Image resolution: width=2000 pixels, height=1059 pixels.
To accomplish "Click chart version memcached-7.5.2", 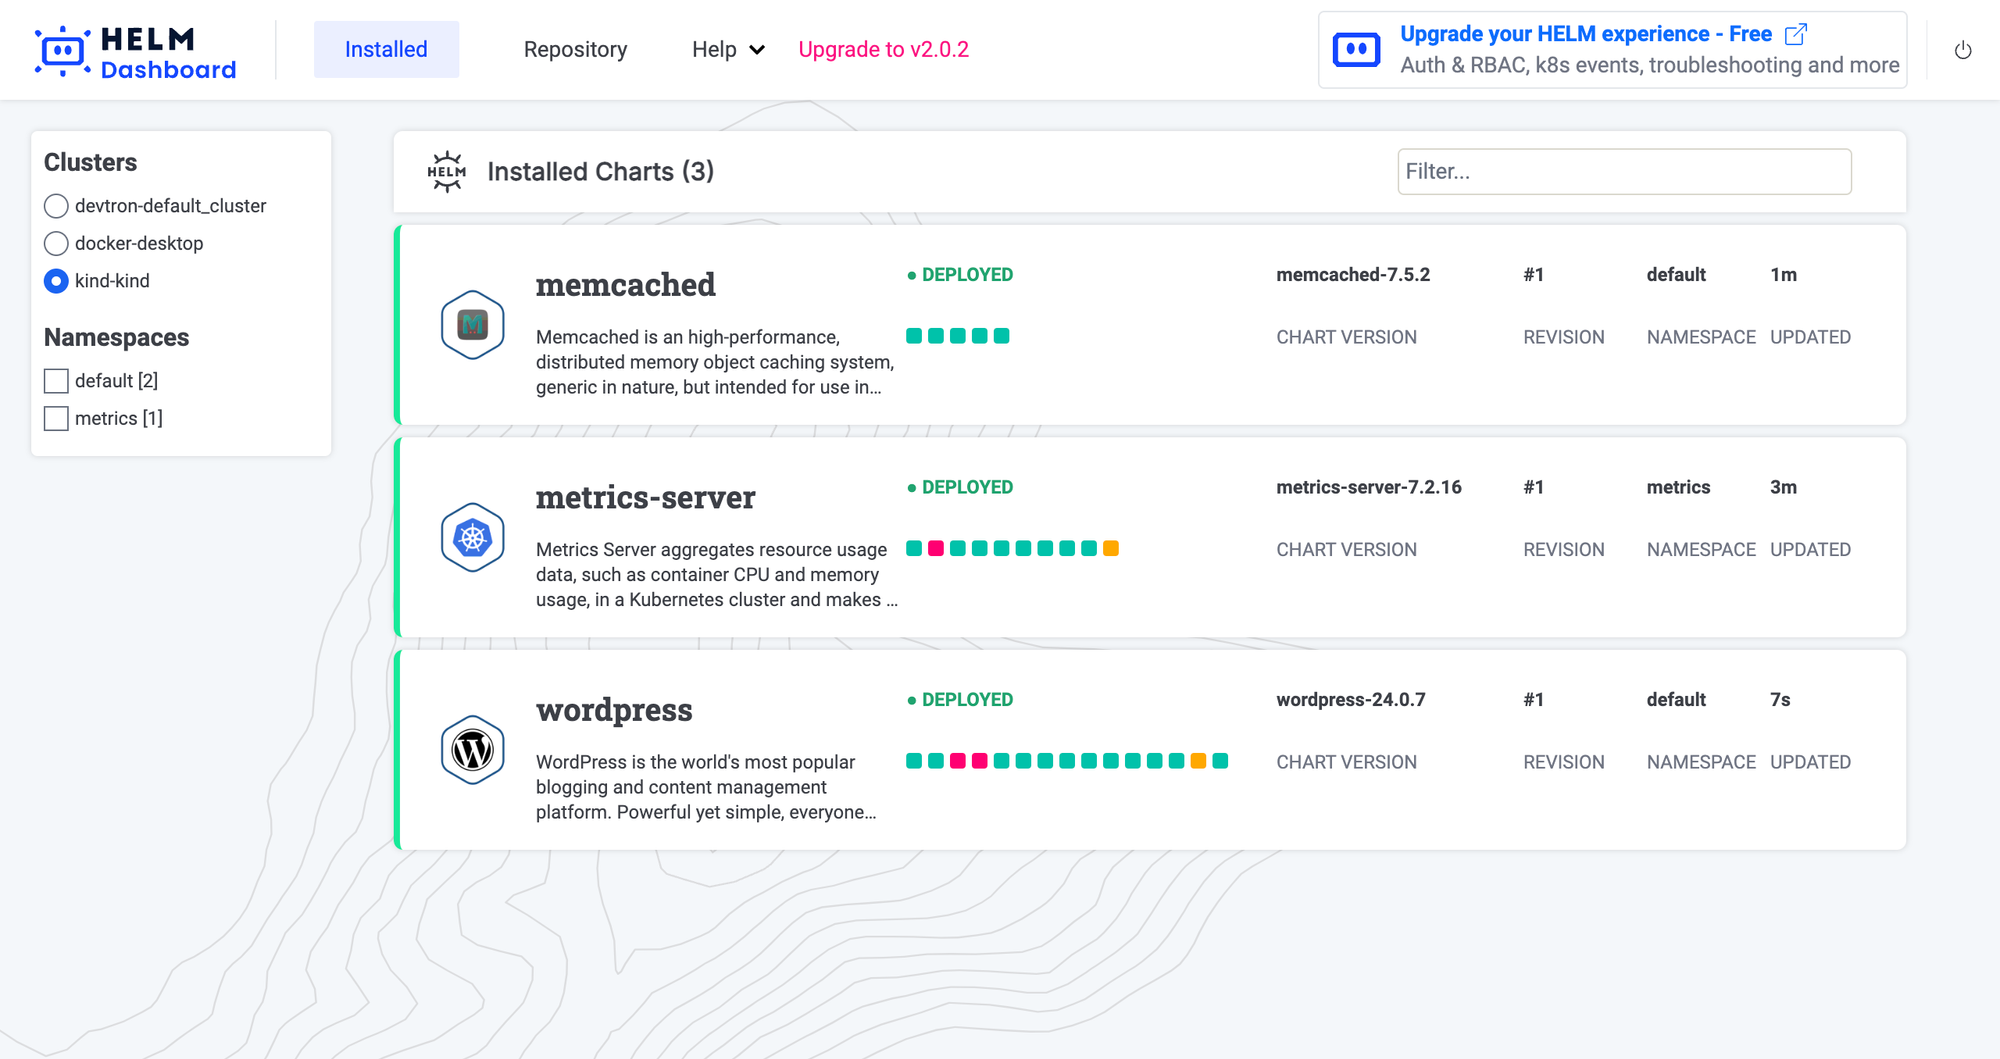I will (1353, 275).
